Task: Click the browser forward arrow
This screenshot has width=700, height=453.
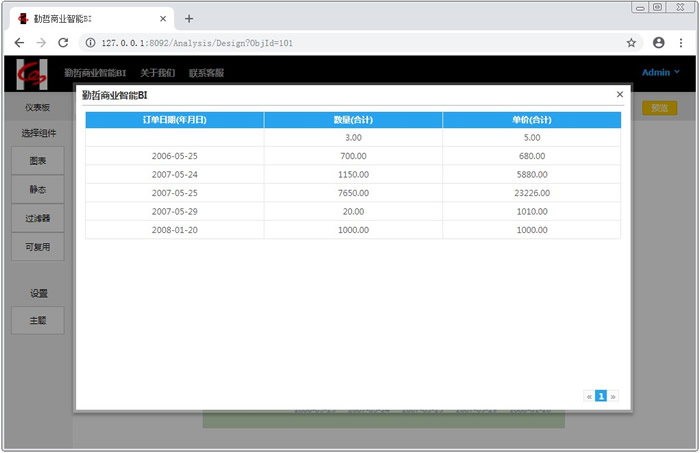Action: click(x=41, y=43)
